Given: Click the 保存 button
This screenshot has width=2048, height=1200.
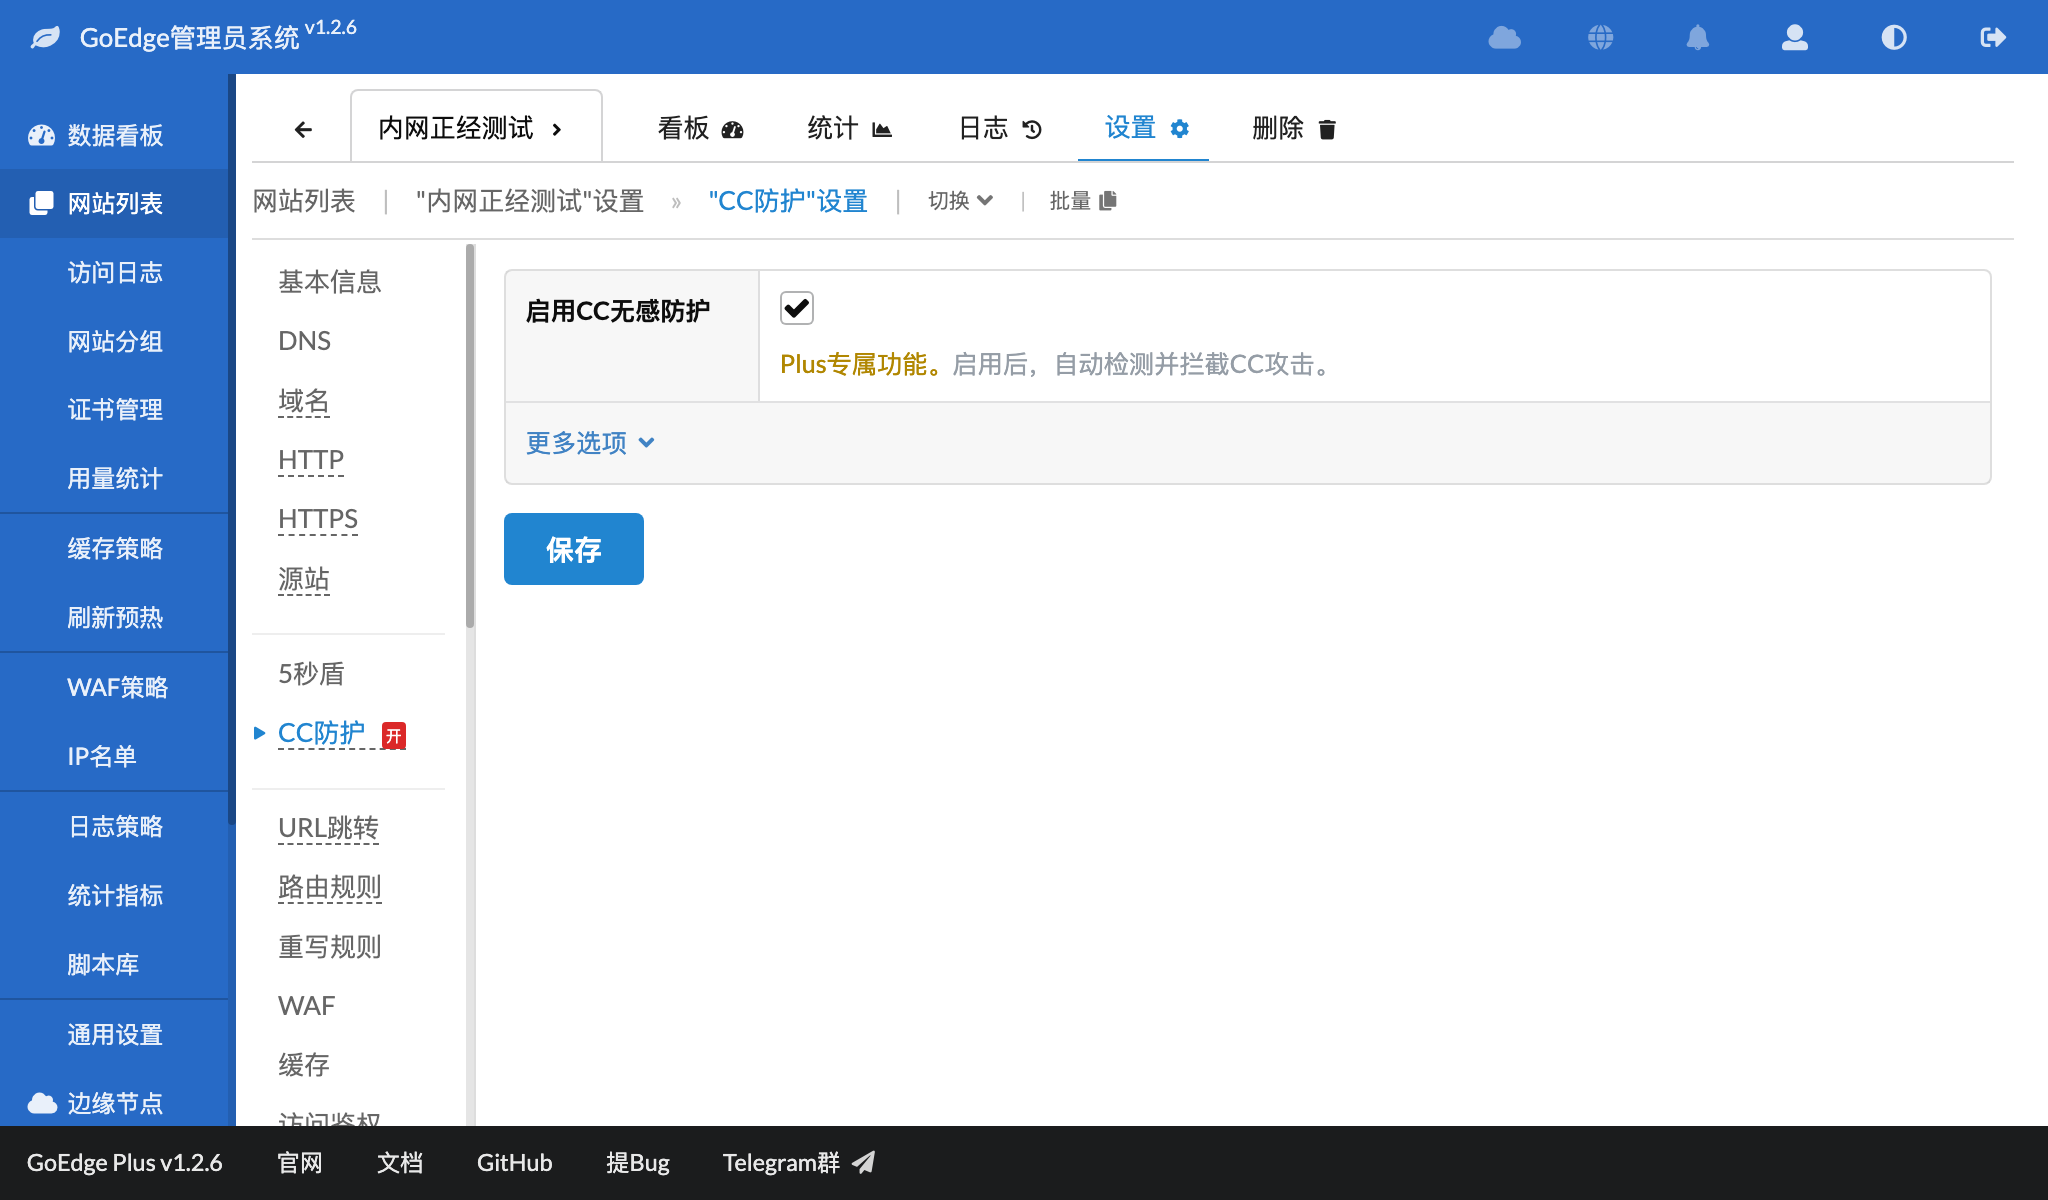Looking at the screenshot, I should click(x=574, y=549).
